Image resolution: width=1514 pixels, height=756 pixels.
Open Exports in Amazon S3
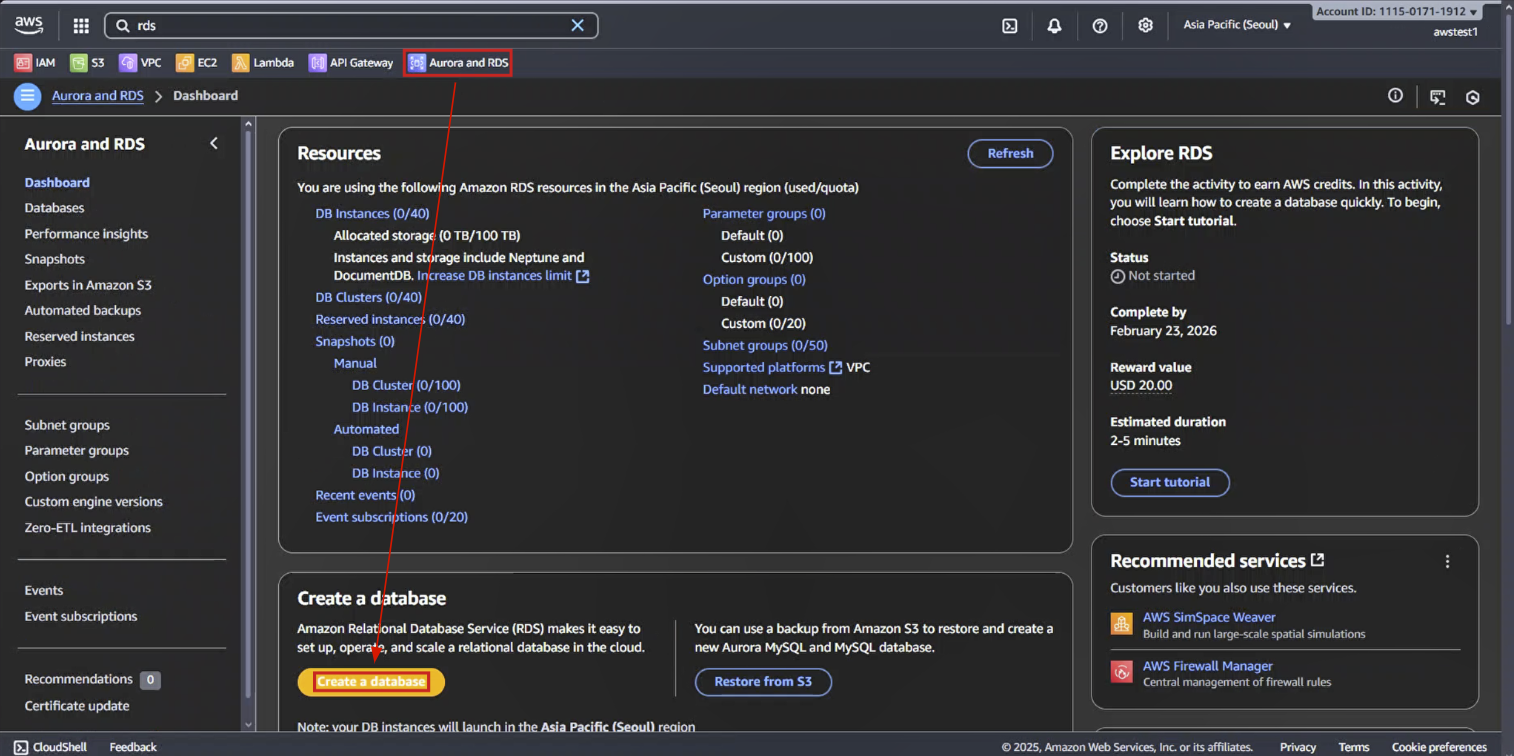tap(88, 285)
